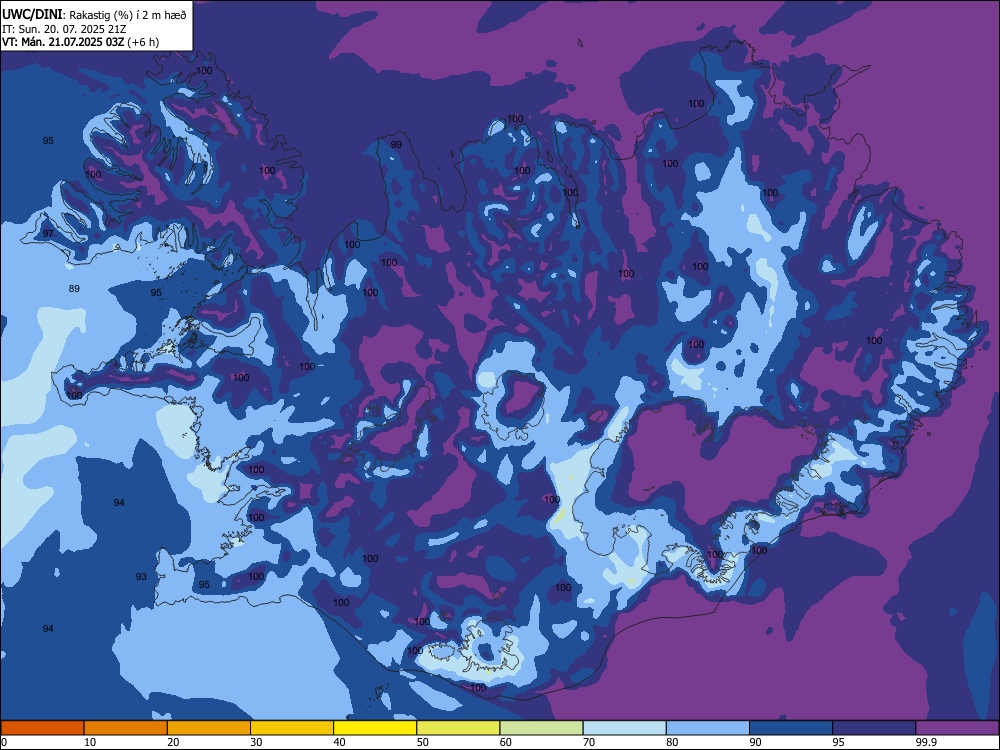Image resolution: width=1000 pixels, height=750 pixels.
Task: Click the line 'VT: Mán. 21.07.2025 03Z (+6 h)'
Action: coord(80,42)
